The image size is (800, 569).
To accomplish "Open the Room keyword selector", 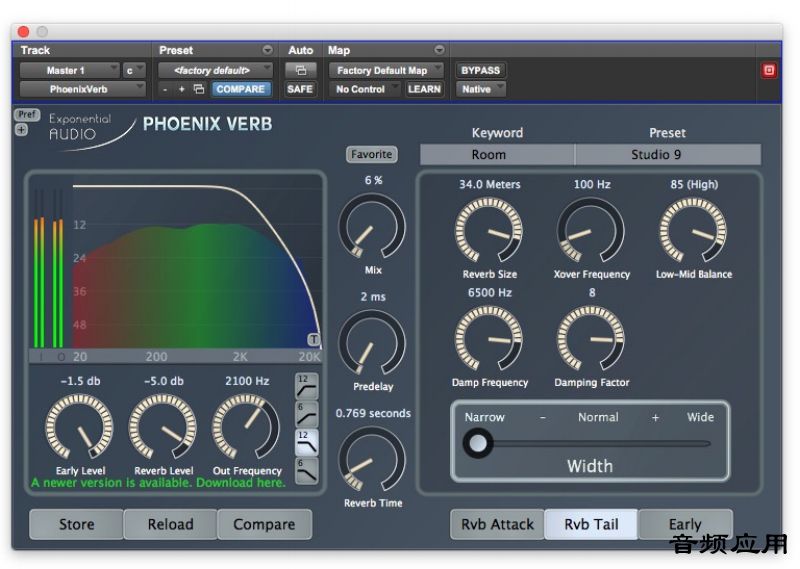I will [497, 155].
